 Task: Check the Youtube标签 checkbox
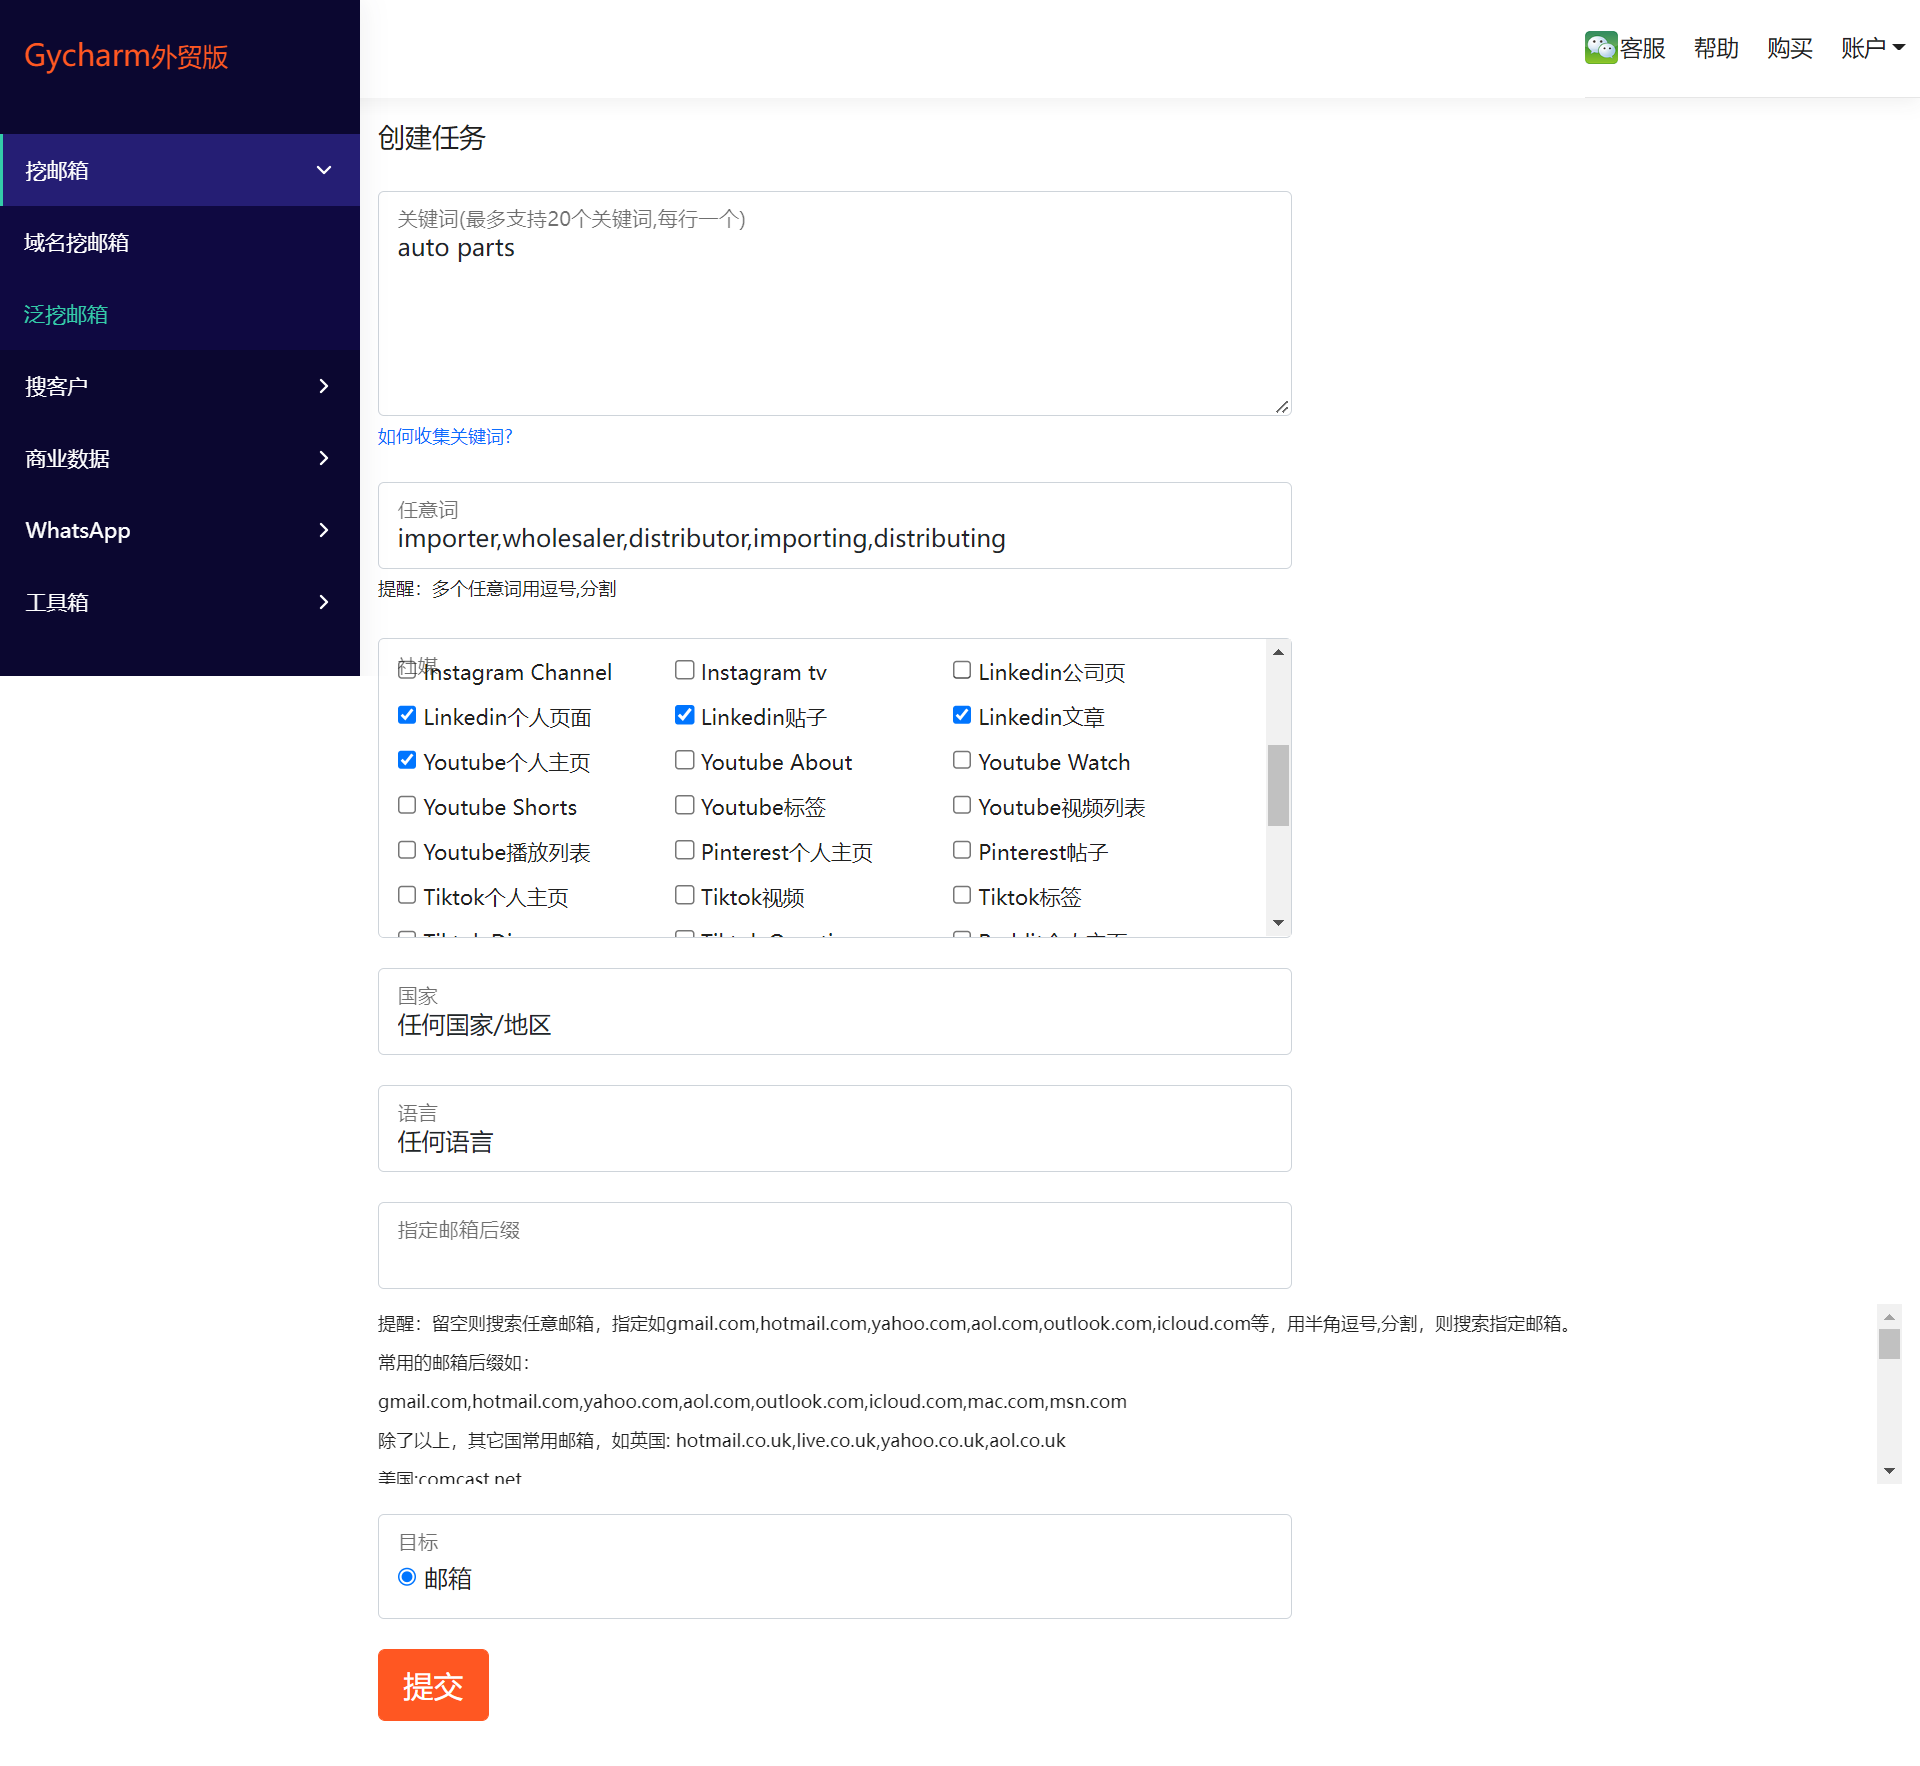click(x=685, y=805)
